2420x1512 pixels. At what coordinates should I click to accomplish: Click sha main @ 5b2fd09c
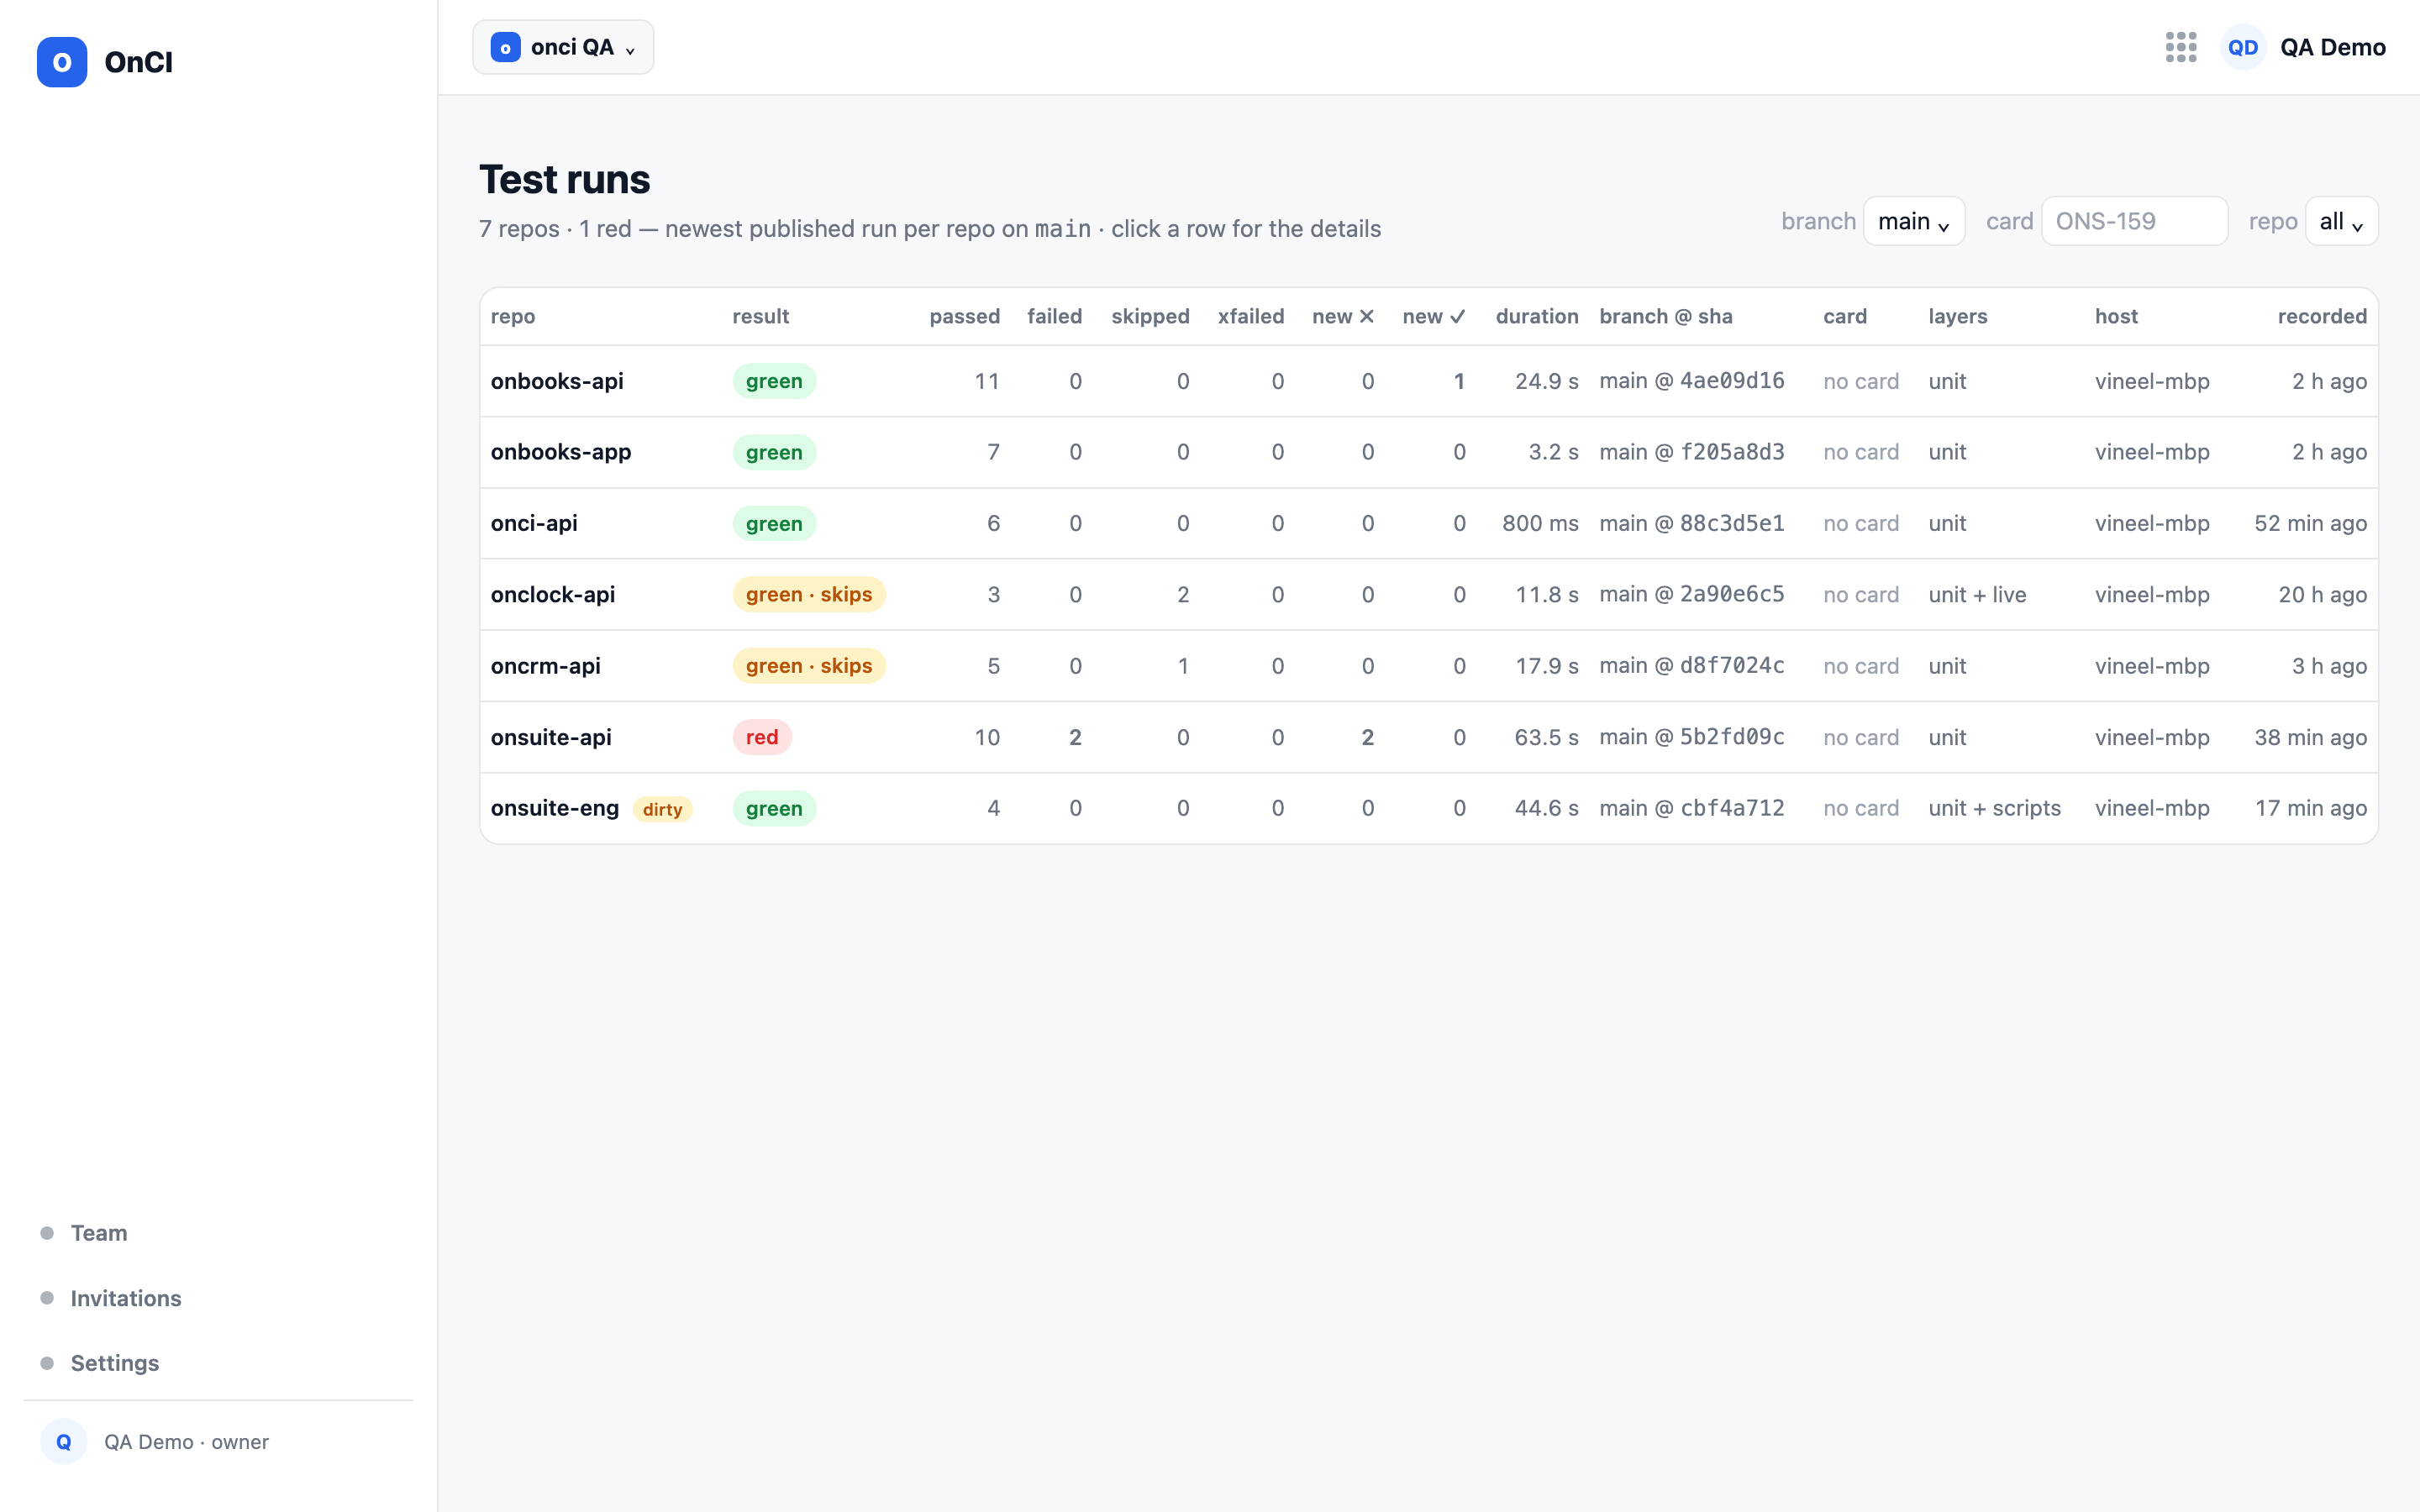[x=1692, y=737]
